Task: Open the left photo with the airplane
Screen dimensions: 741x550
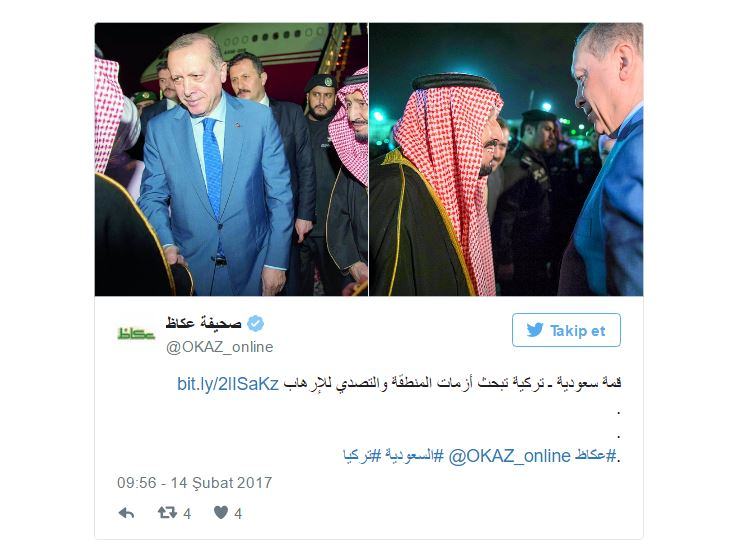Action: point(231,159)
